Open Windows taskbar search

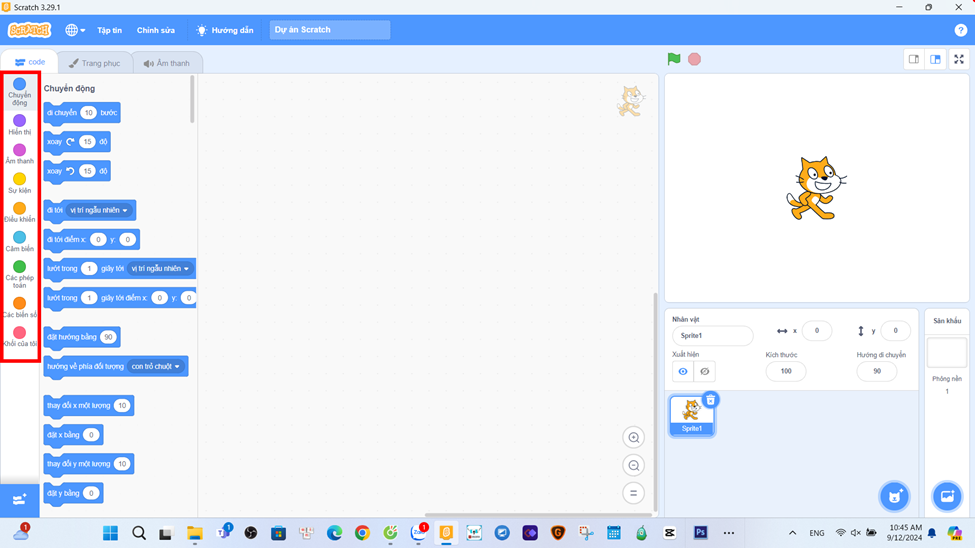pyautogui.click(x=139, y=533)
